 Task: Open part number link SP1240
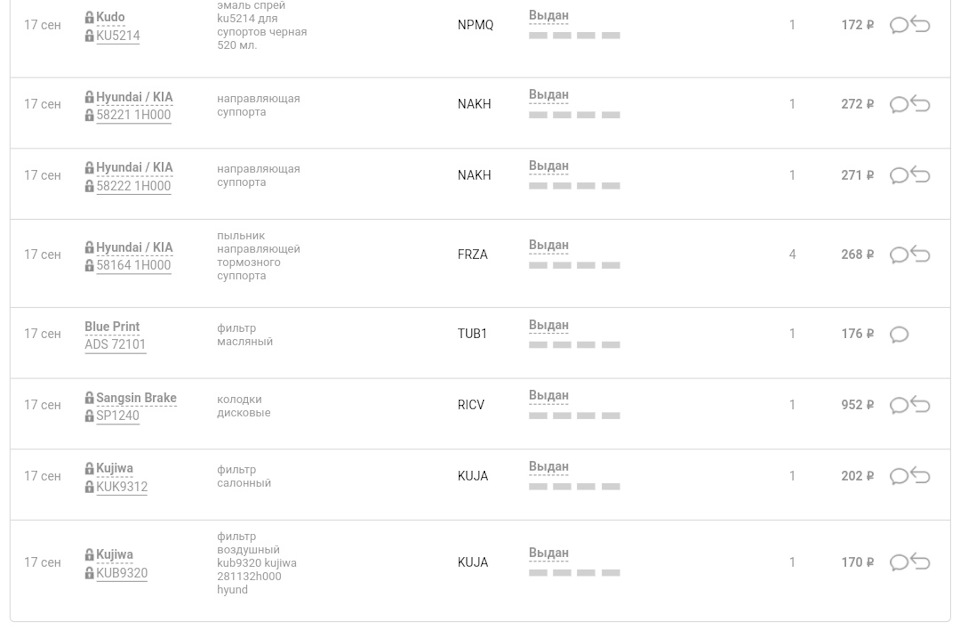pyautogui.click(x=118, y=415)
